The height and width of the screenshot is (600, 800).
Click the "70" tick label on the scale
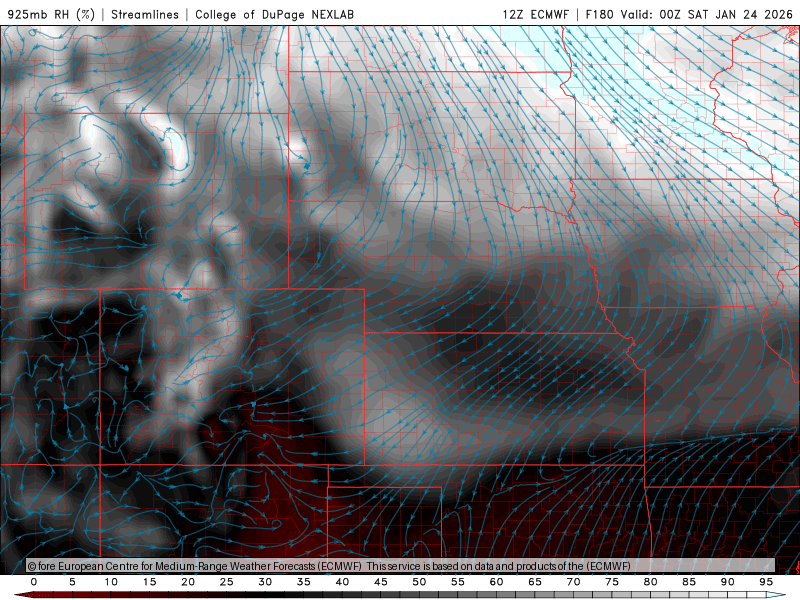pos(573,582)
